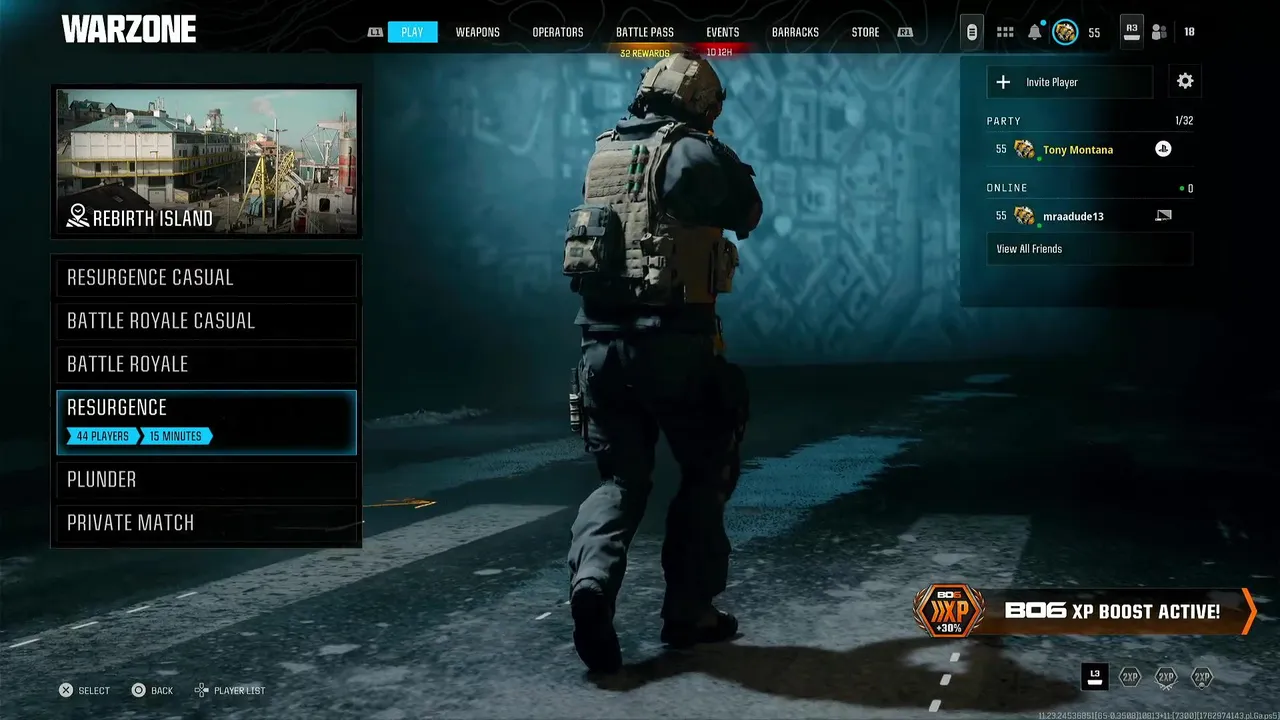
Task: Click the plus icon for Invite Player
Action: [x=1004, y=82]
